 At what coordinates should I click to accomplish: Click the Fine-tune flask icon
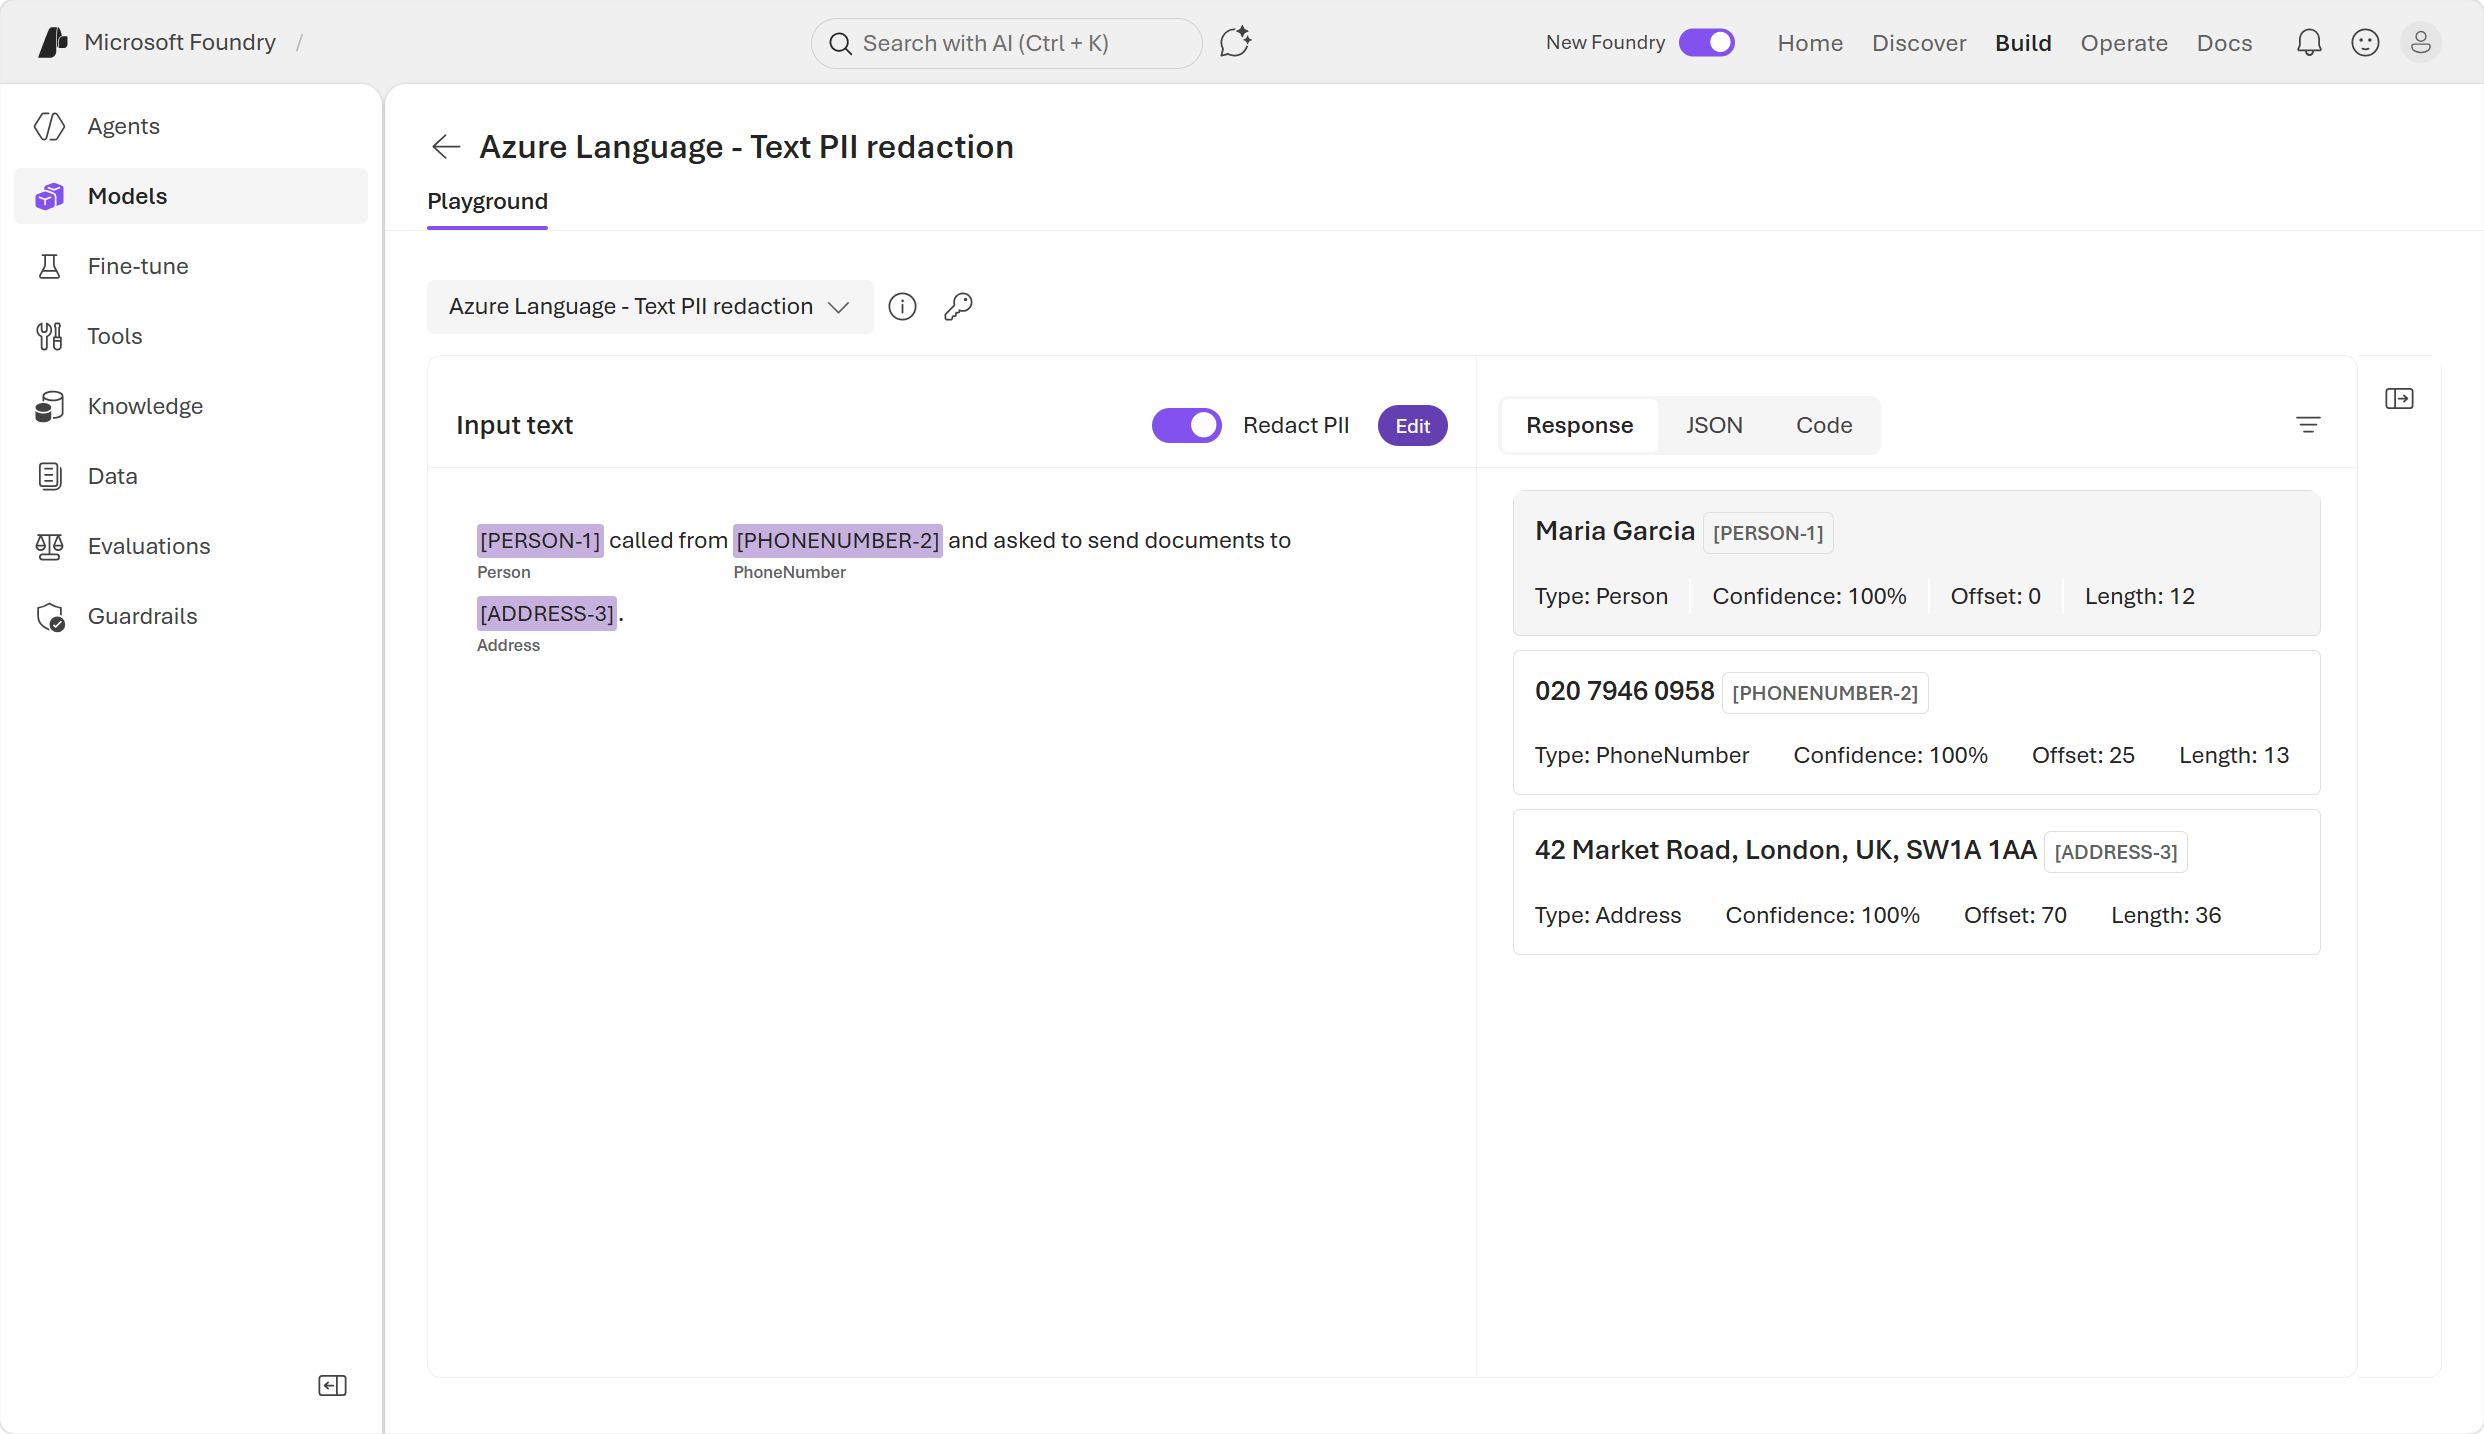[x=50, y=266]
